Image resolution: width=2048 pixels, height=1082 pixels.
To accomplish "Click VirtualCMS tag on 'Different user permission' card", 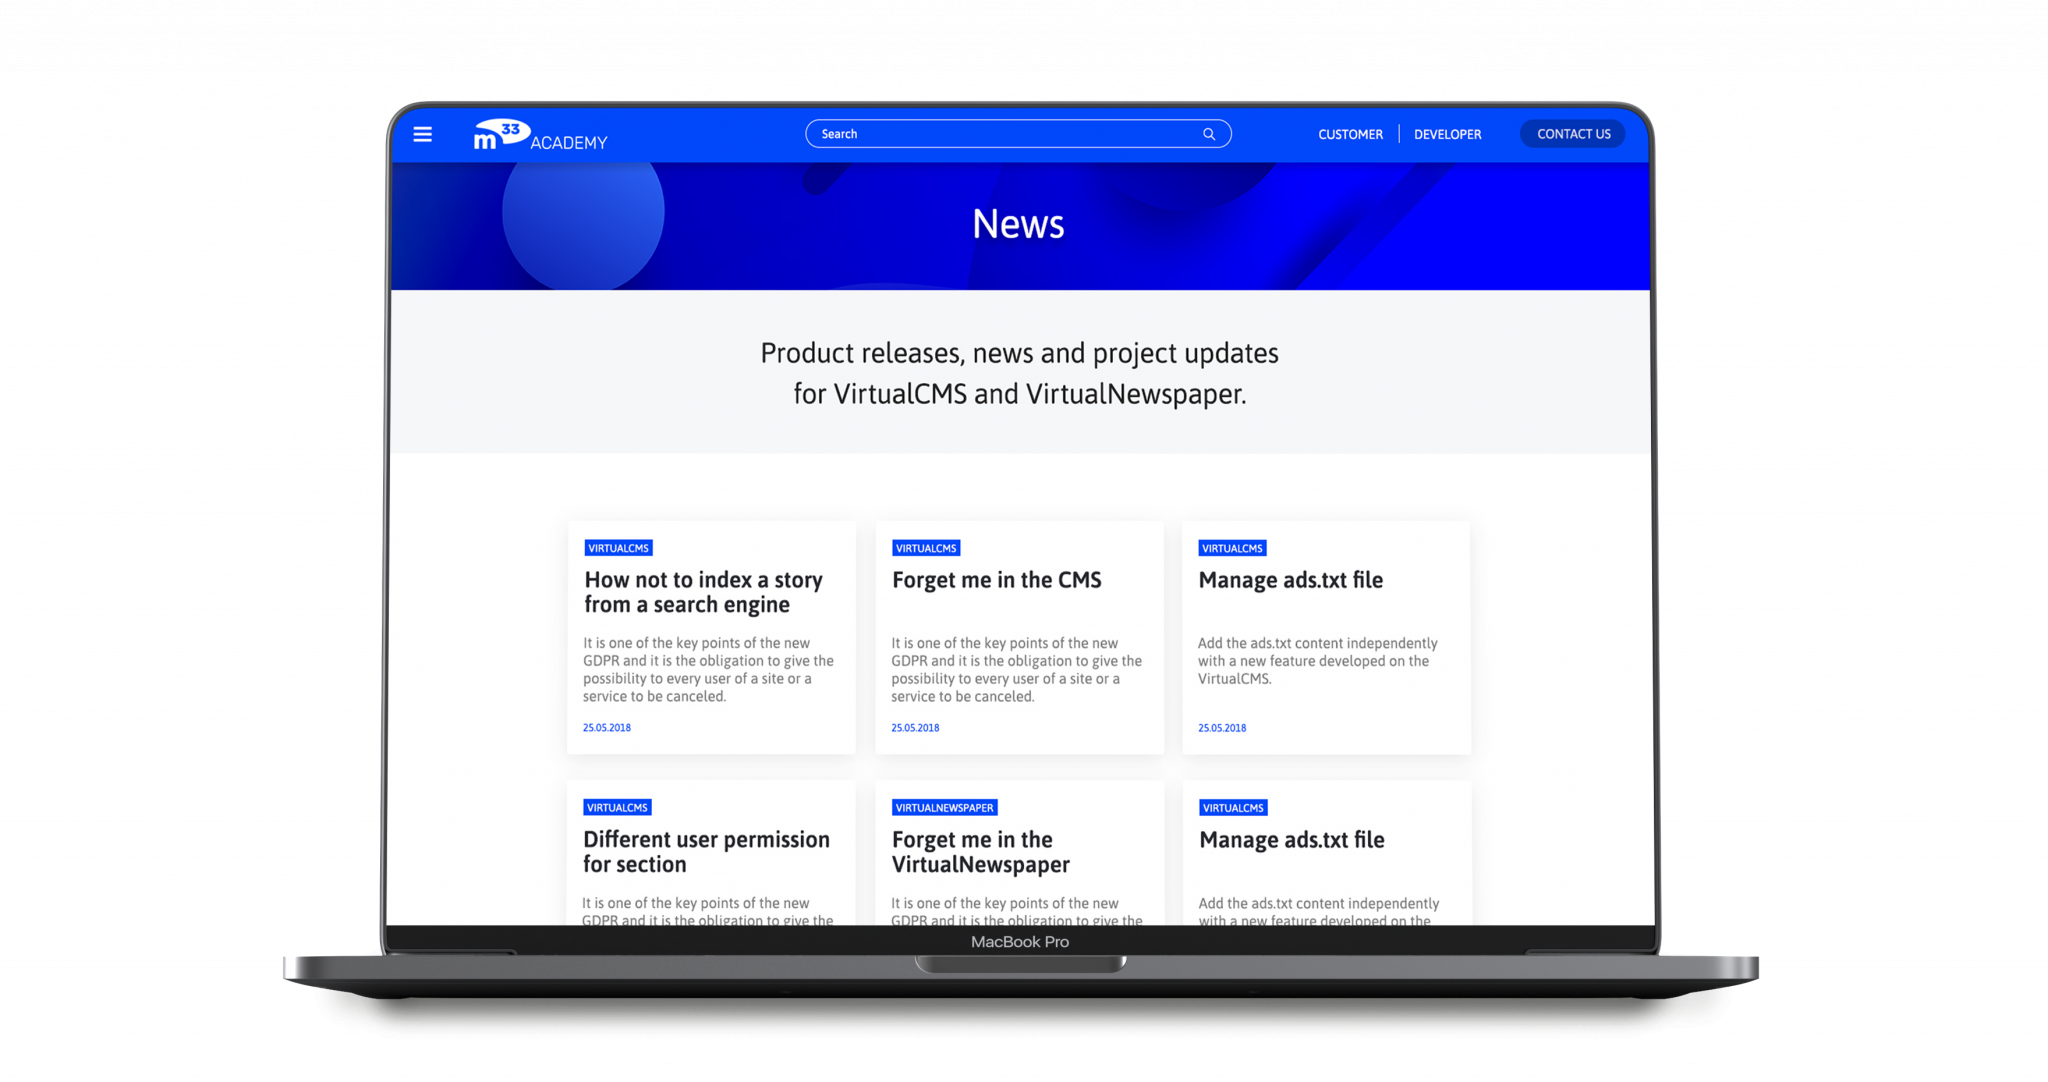I will 617,808.
